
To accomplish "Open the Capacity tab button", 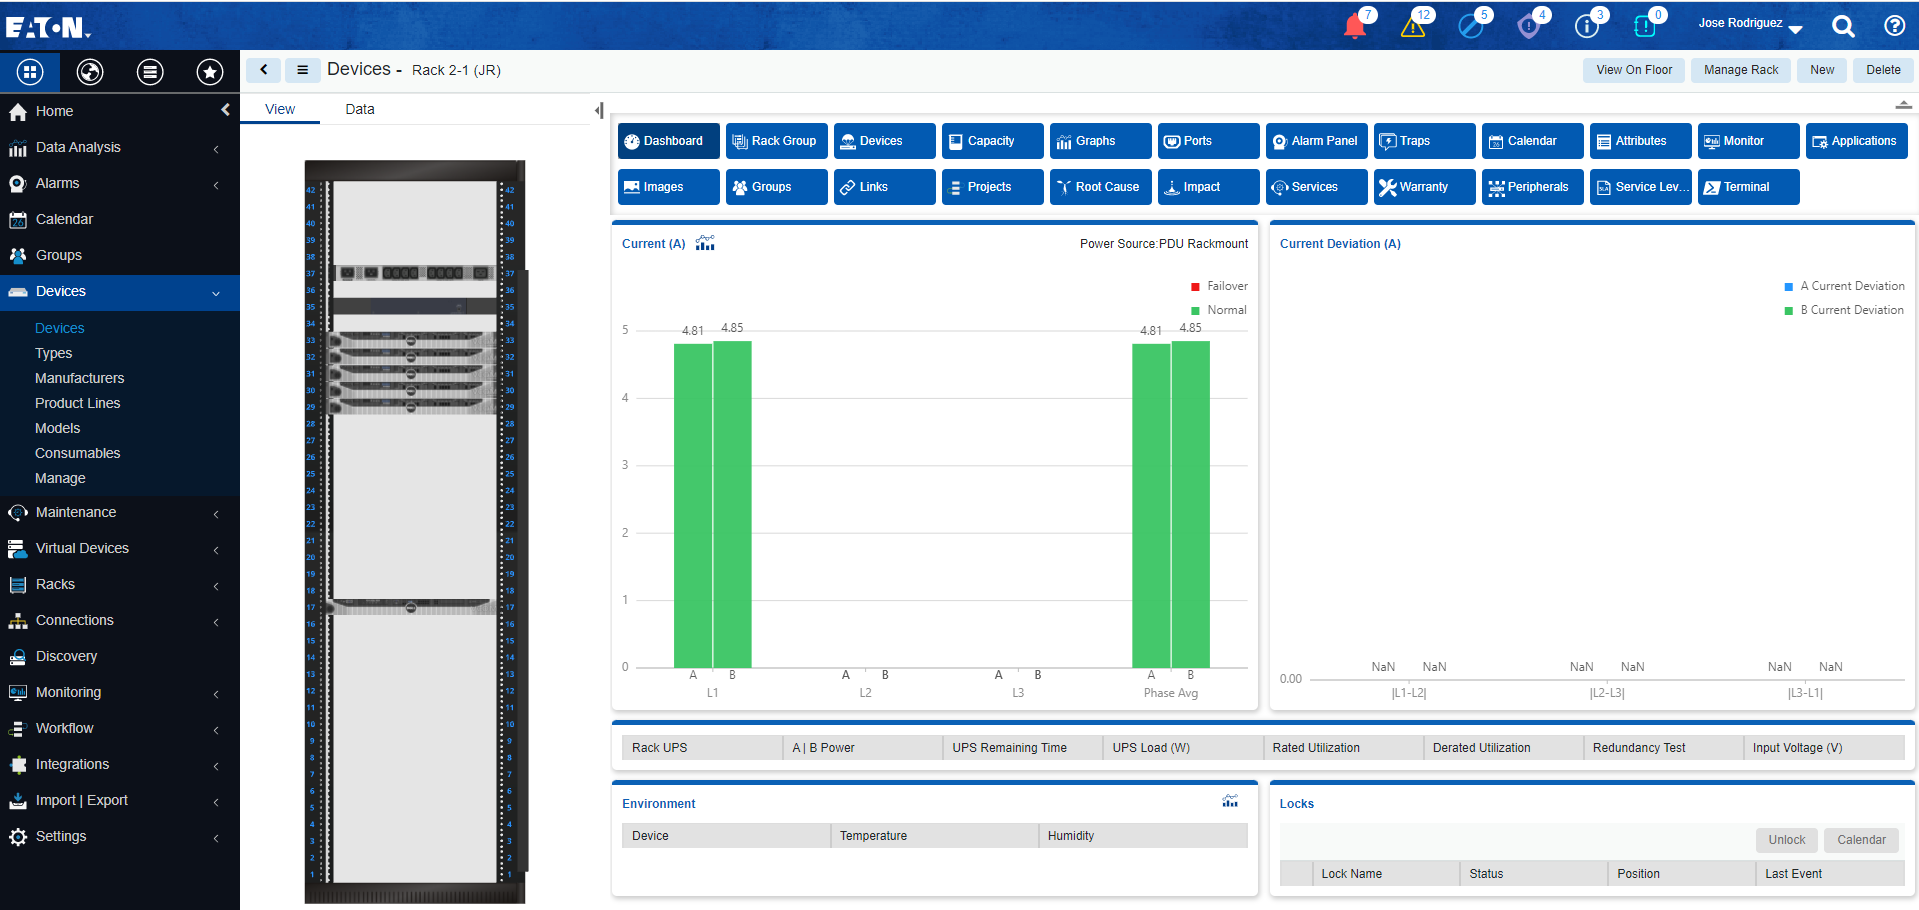I will click(x=991, y=141).
